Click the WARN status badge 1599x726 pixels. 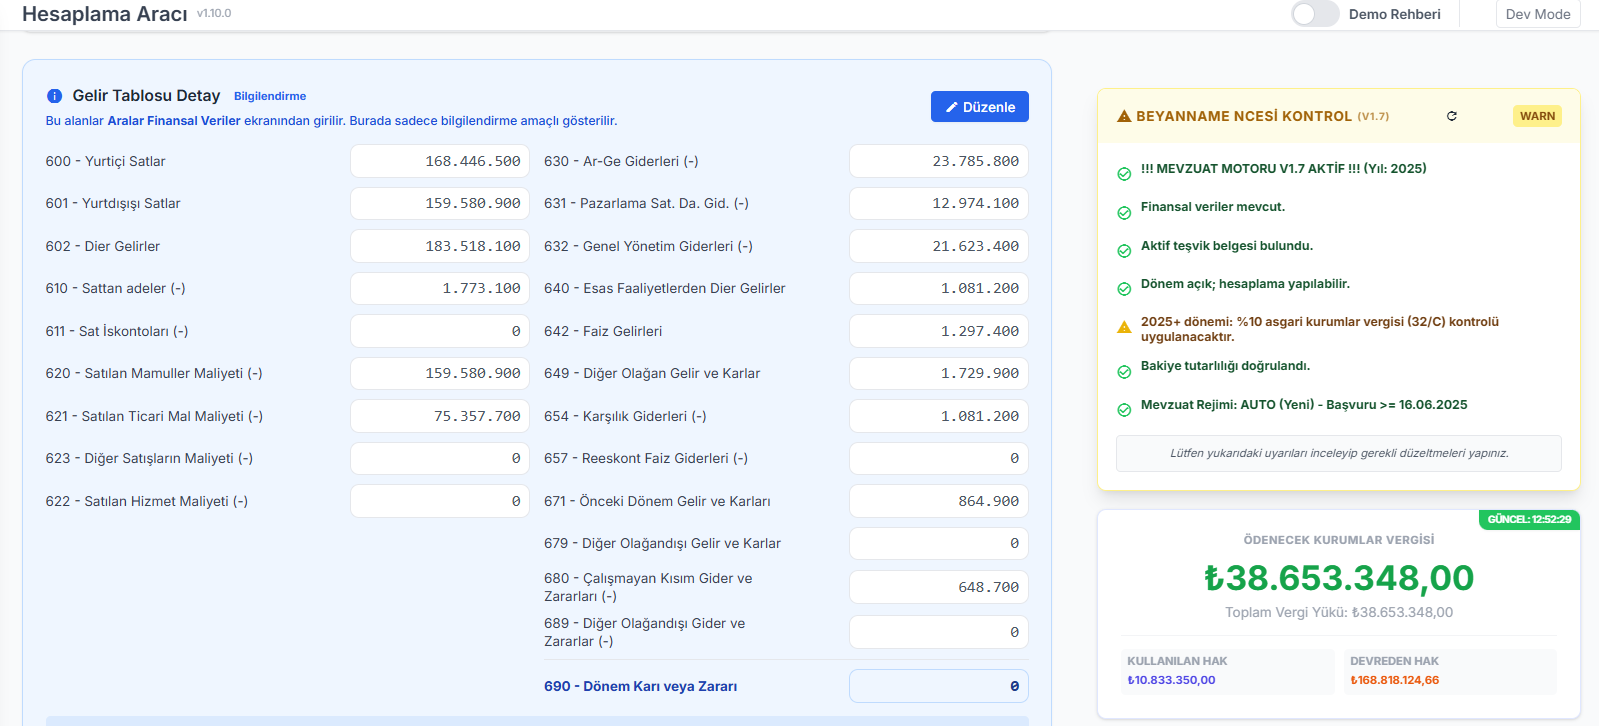point(1537,116)
